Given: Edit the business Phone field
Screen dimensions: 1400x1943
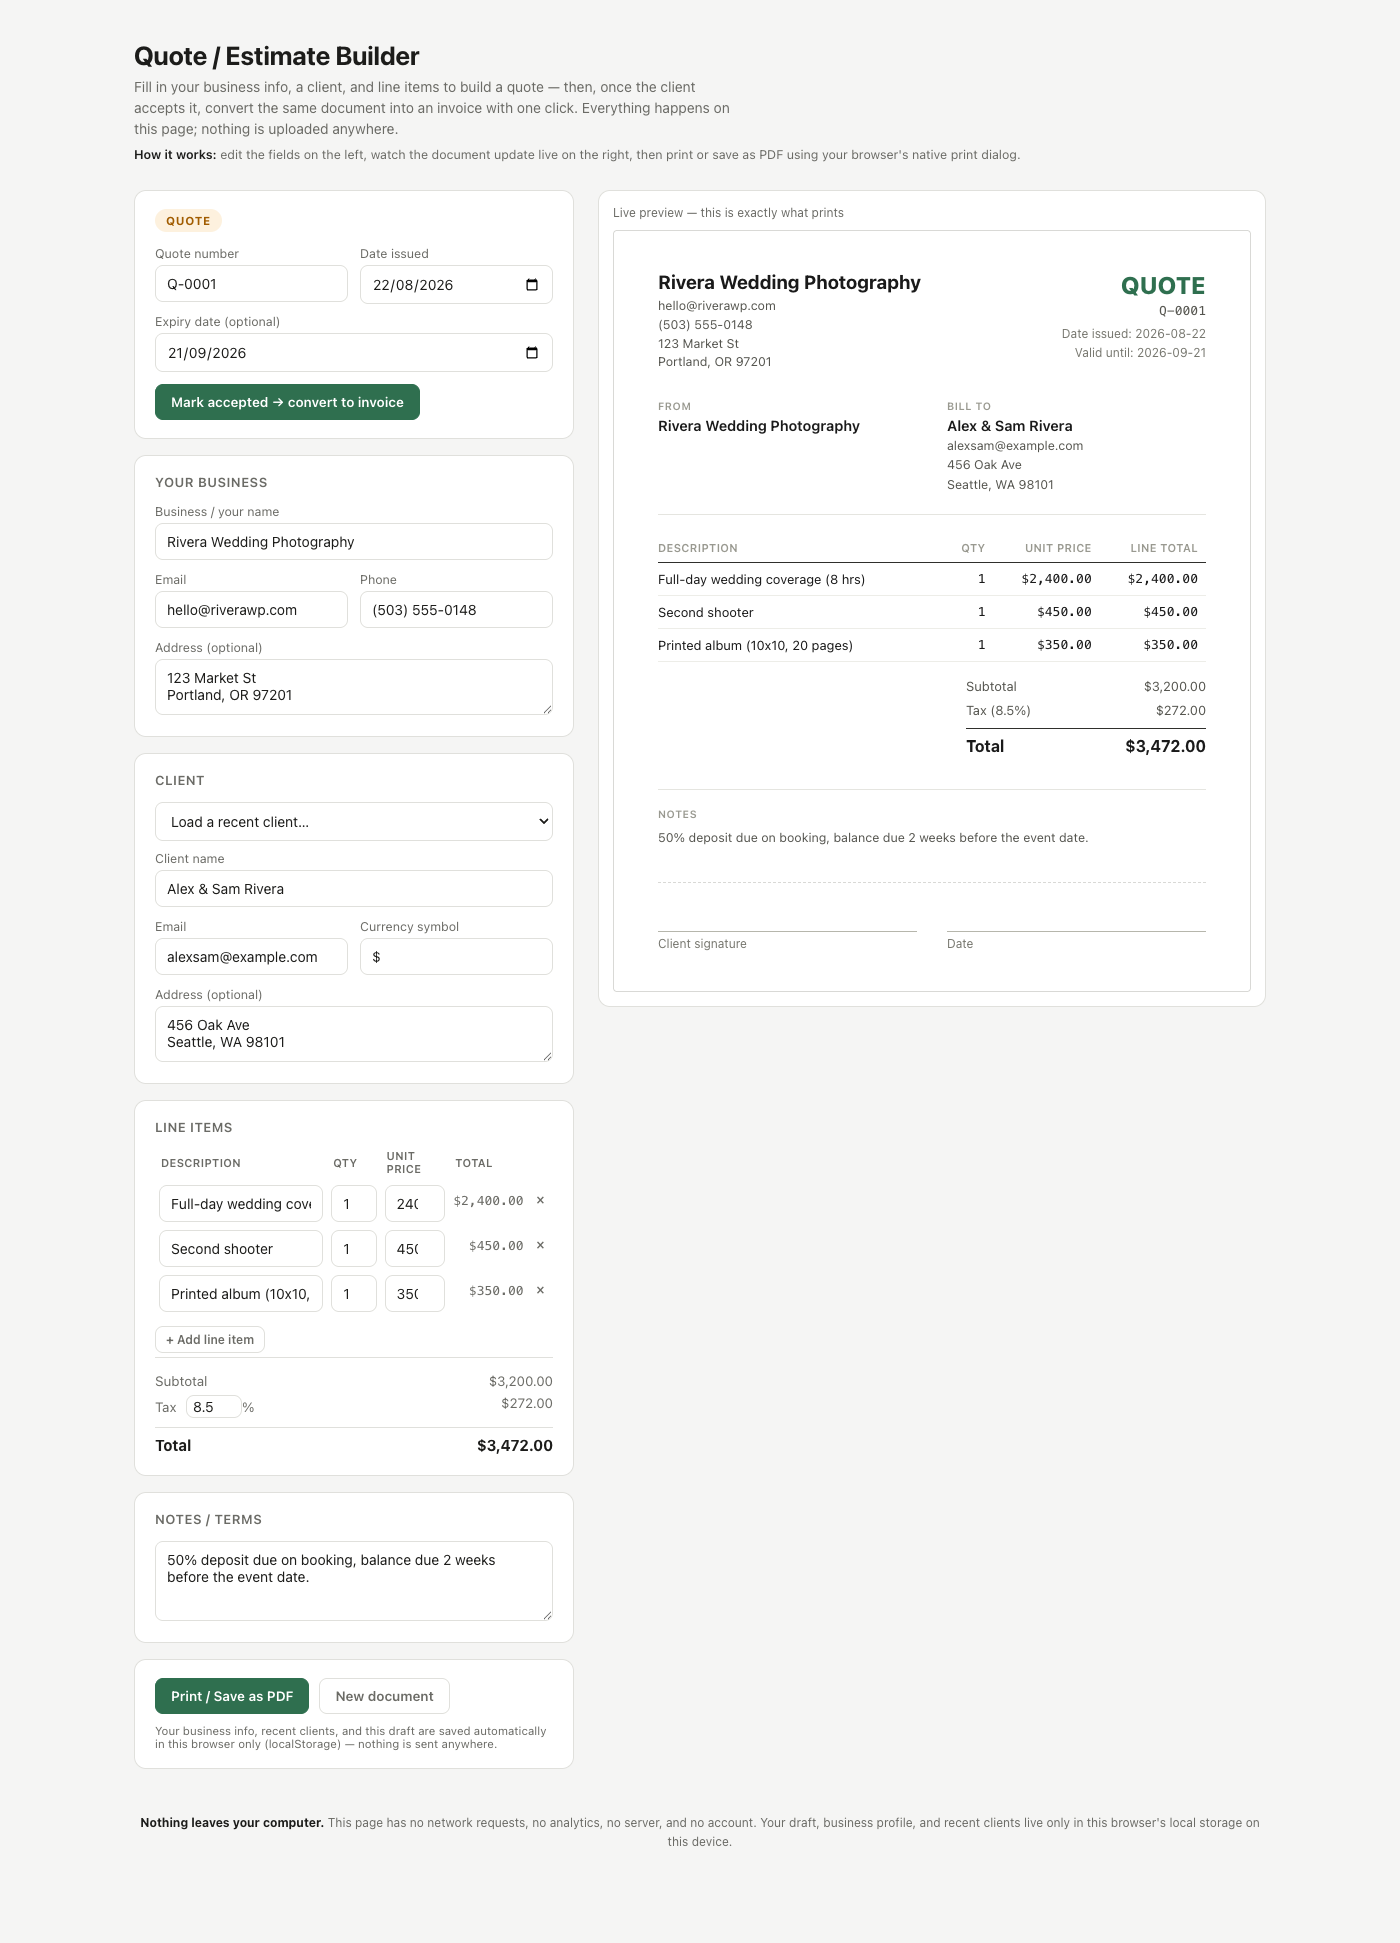Looking at the screenshot, I should click(x=456, y=610).
